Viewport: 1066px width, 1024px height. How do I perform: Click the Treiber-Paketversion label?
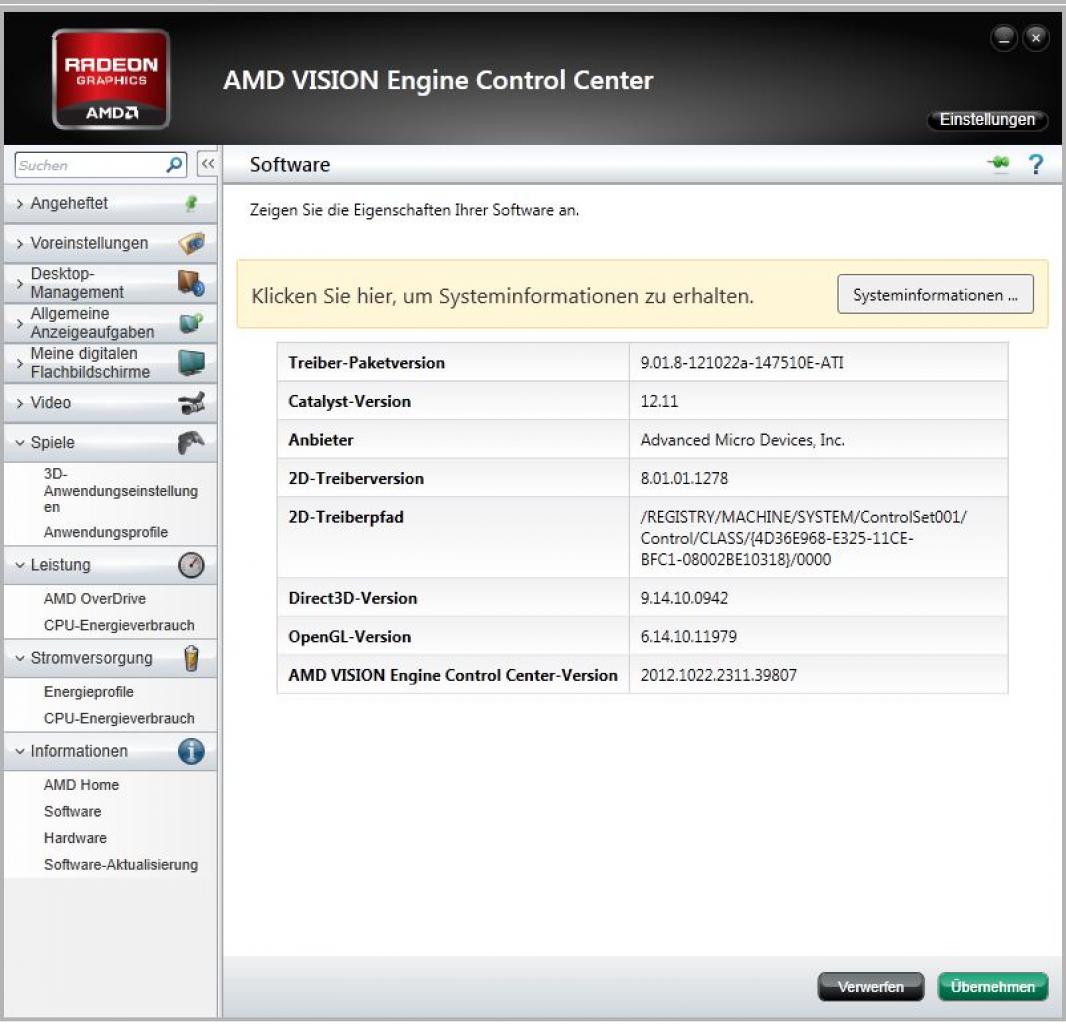click(366, 362)
